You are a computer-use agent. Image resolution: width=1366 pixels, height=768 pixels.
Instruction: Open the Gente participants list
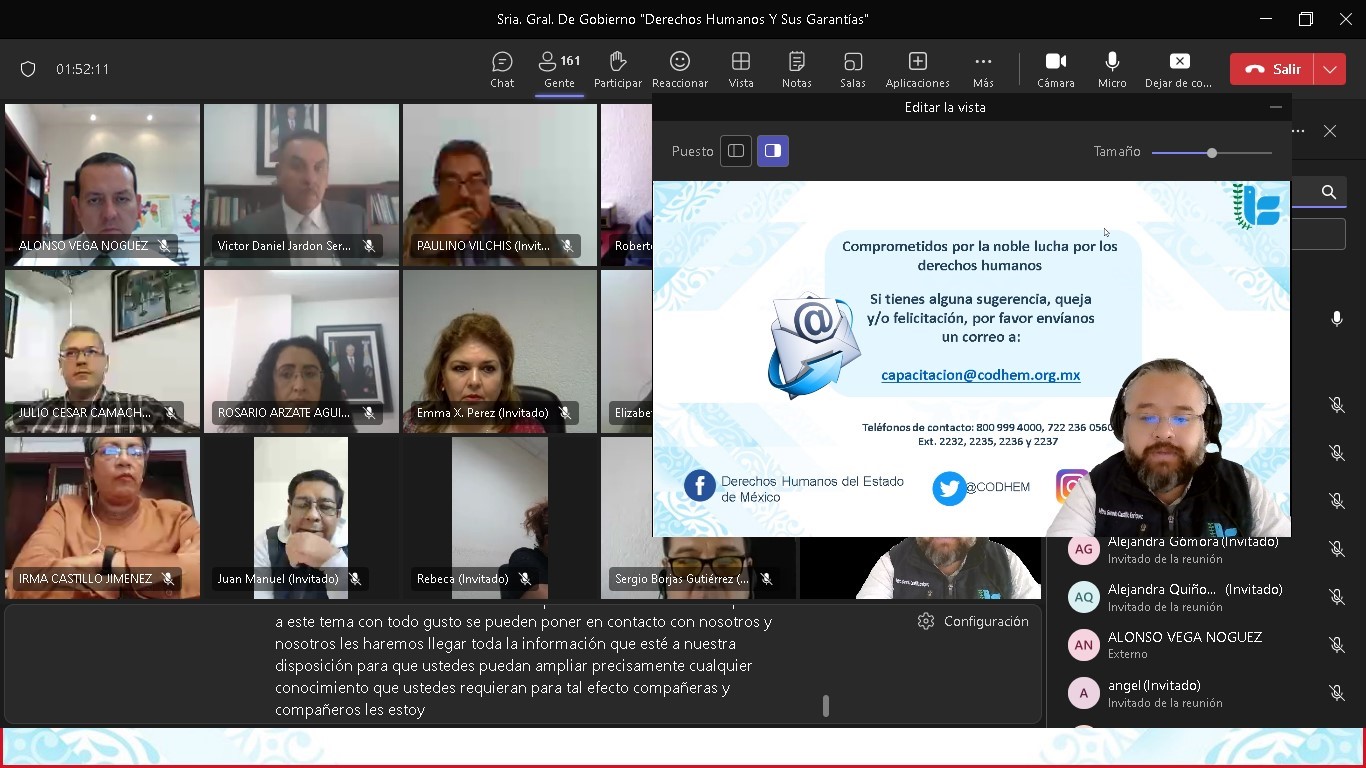pos(559,69)
